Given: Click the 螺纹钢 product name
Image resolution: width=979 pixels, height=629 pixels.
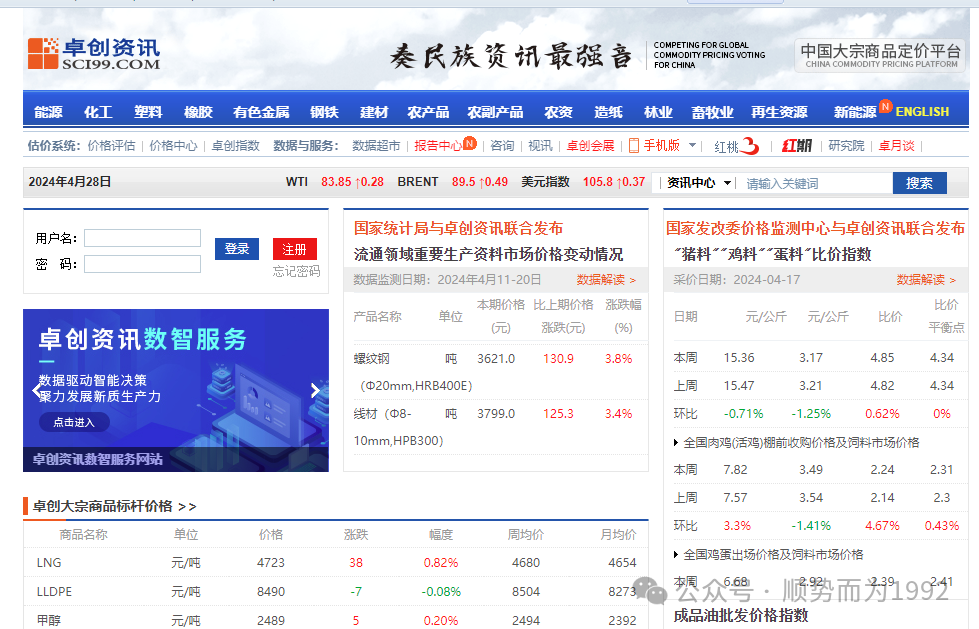Looking at the screenshot, I should pyautogui.click(x=371, y=359).
